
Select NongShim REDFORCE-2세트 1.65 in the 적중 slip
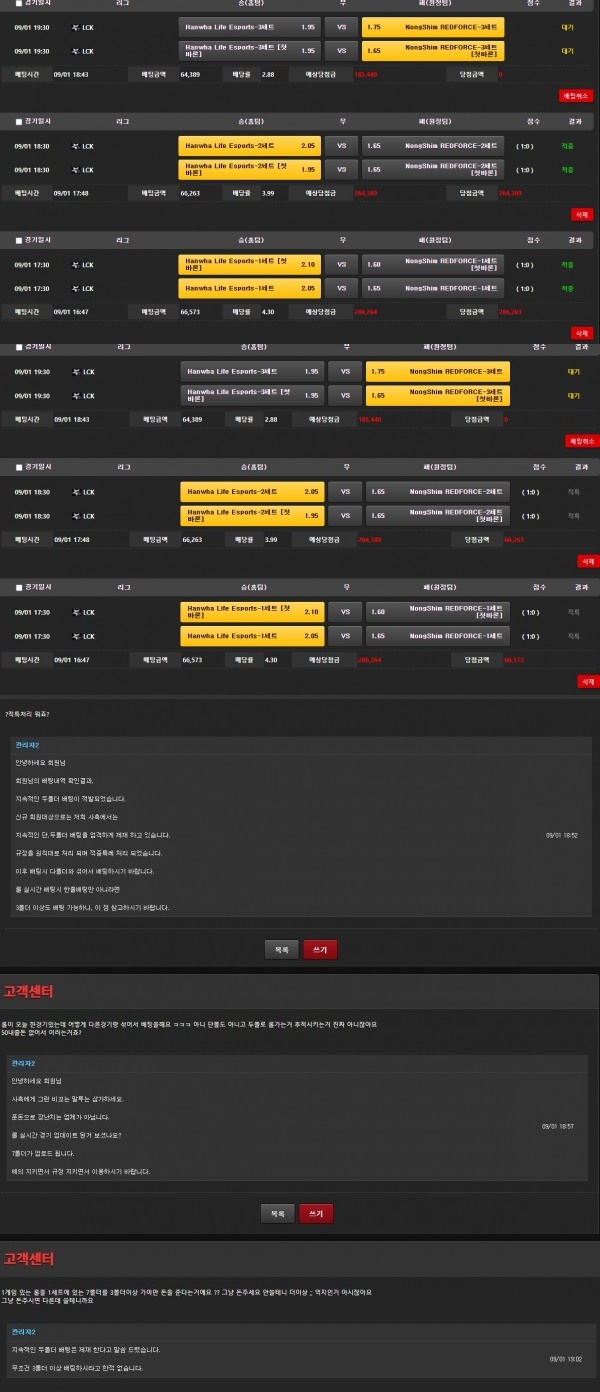433,146
